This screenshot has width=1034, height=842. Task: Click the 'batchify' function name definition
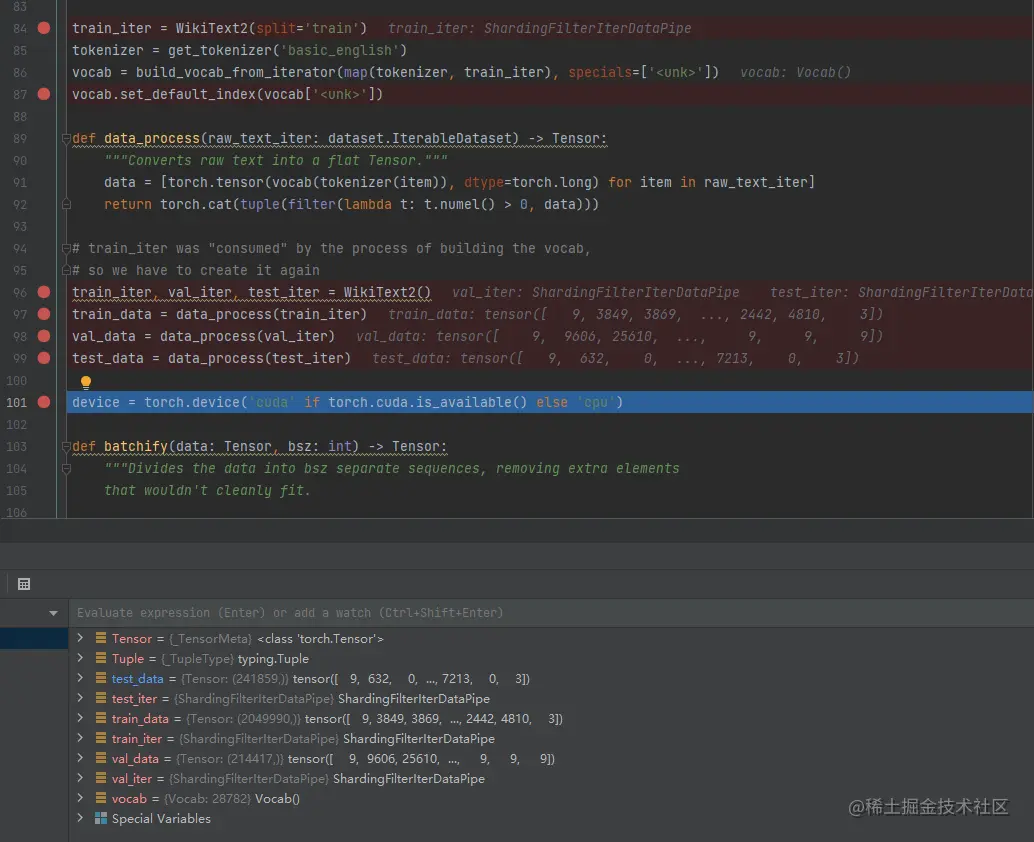coord(136,446)
